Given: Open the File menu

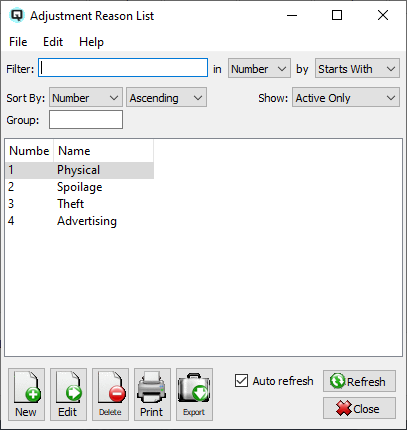Looking at the screenshot, I should [18, 42].
